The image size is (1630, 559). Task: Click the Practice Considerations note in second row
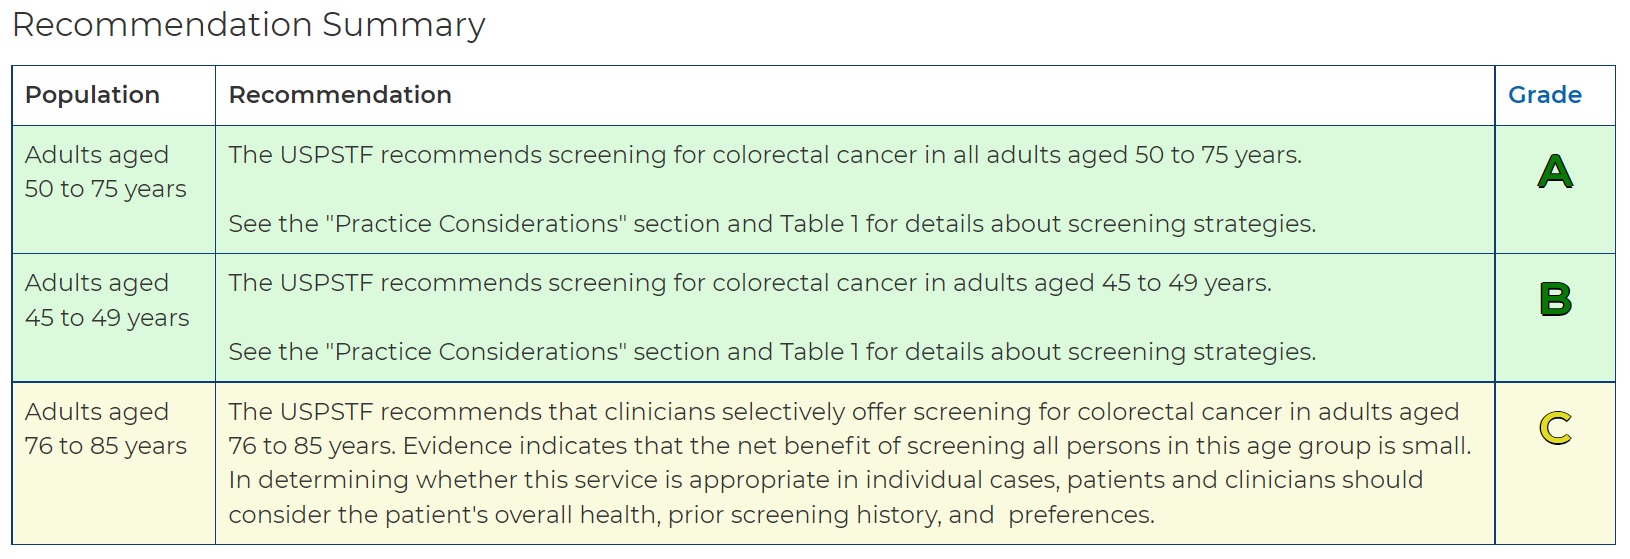click(772, 352)
